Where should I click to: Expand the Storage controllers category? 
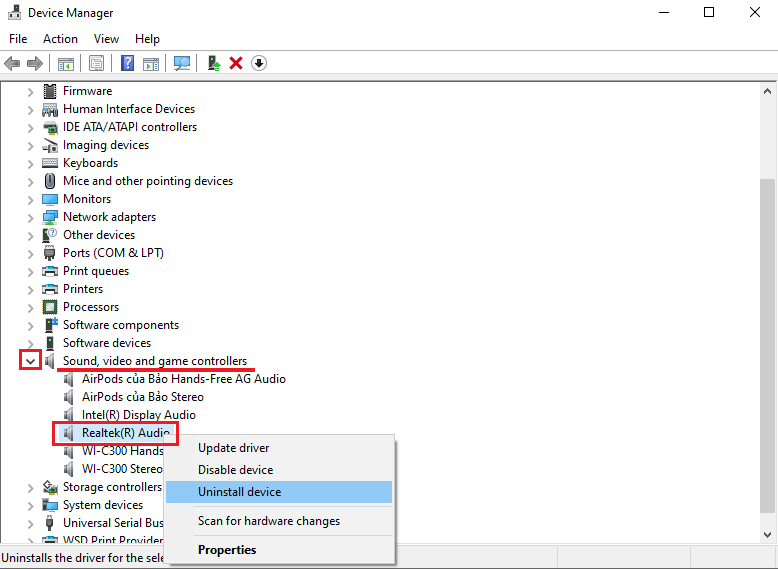30,488
